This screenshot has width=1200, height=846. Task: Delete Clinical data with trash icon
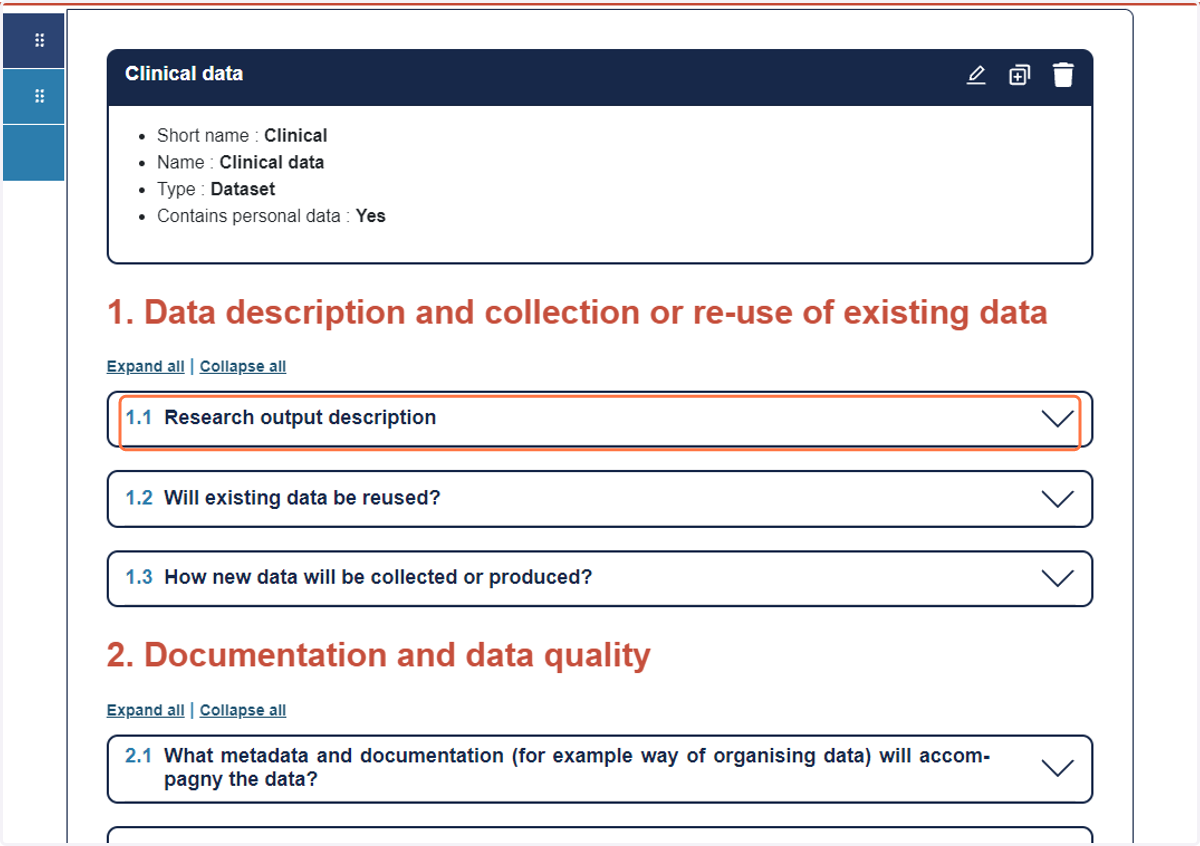[x=1063, y=75]
